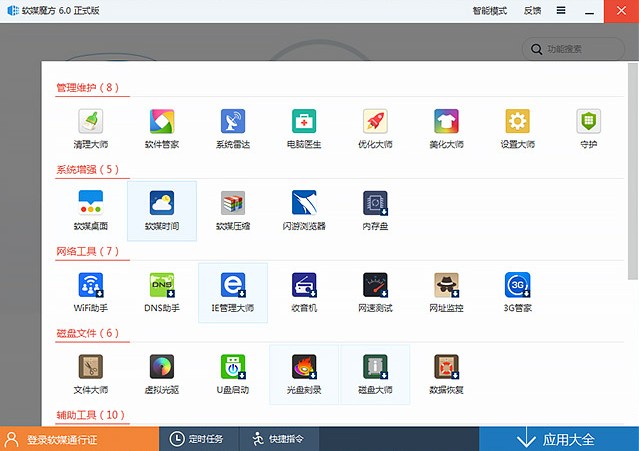Open DNS助手 tool

pos(162,292)
